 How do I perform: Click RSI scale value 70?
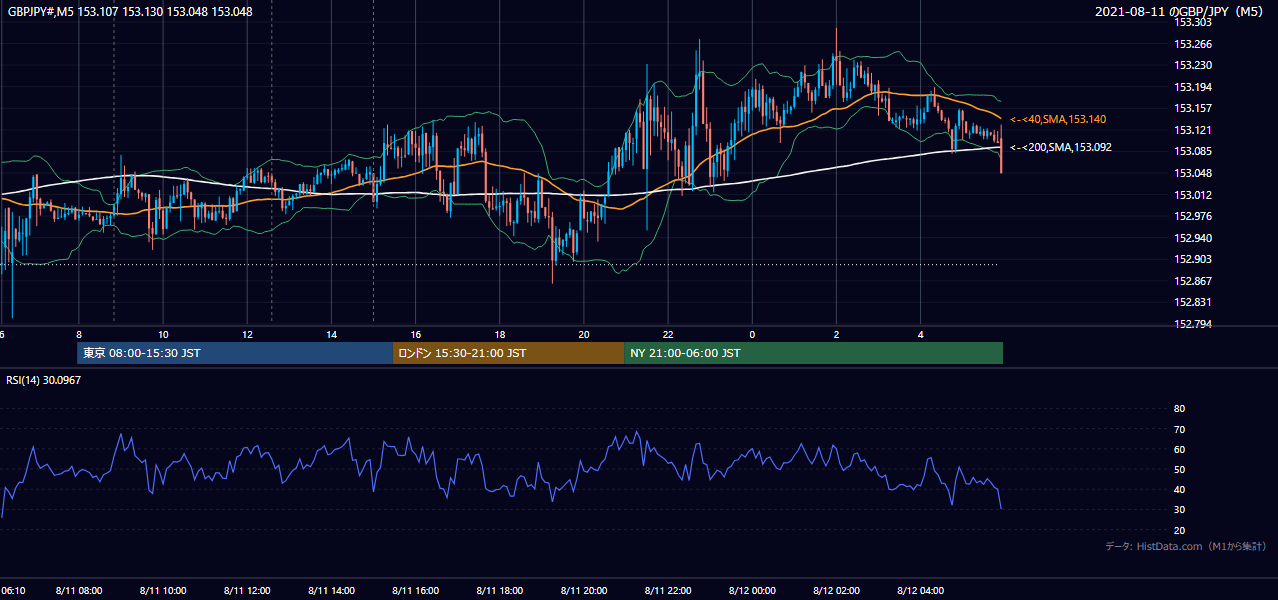tap(1179, 429)
